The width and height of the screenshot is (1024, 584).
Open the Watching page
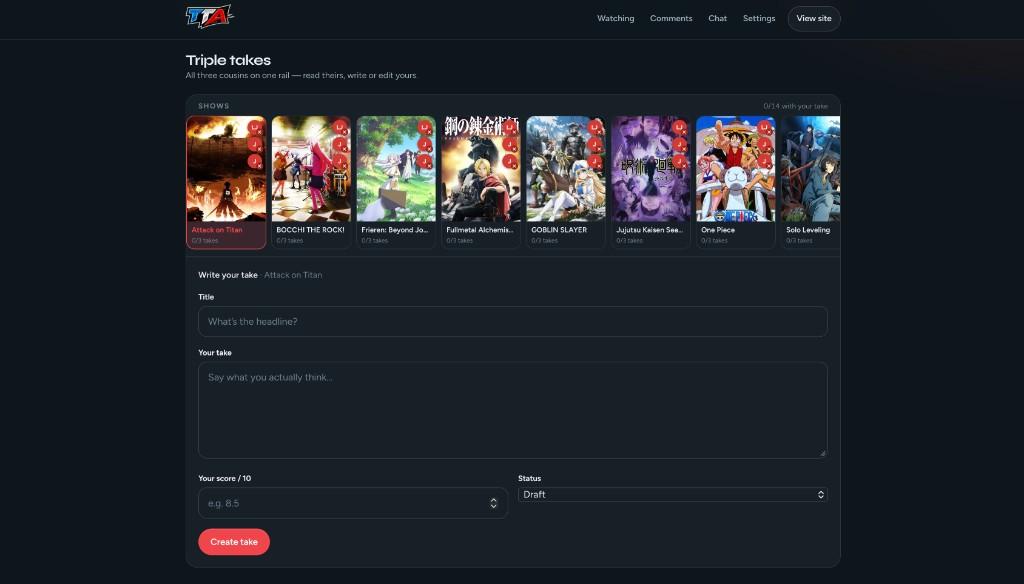pos(615,18)
